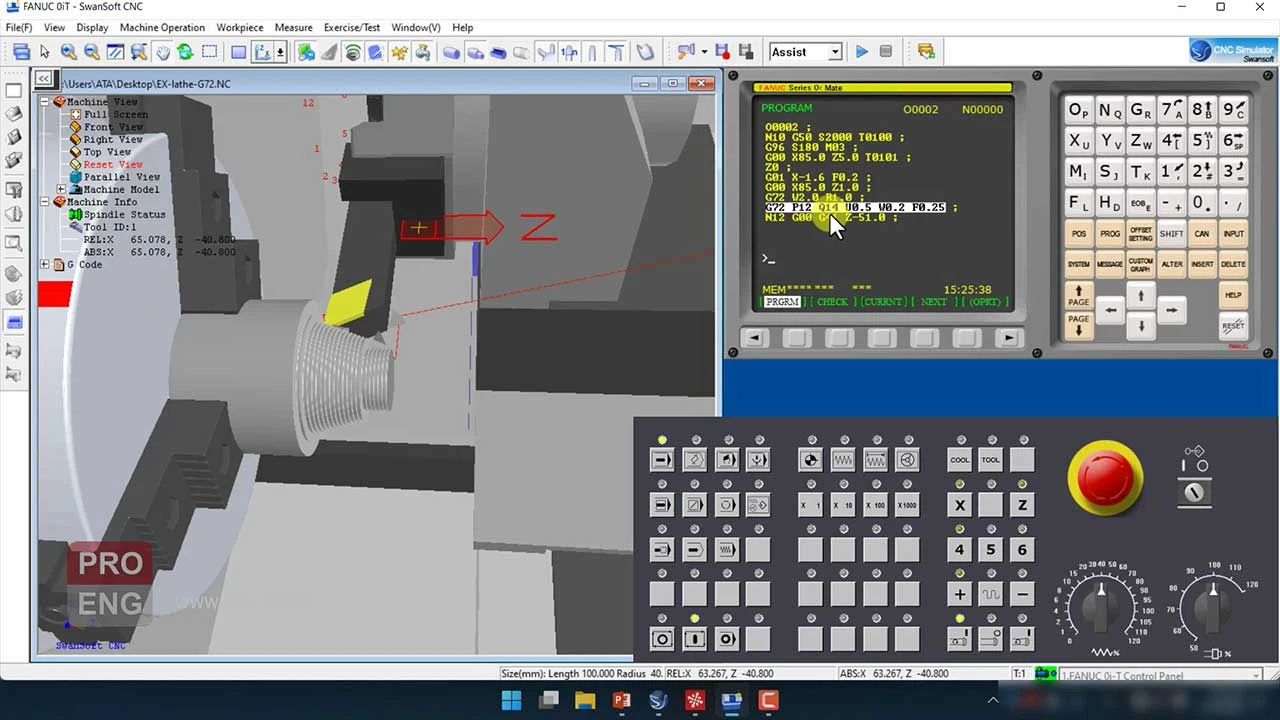This screenshot has height=720, width=1280.
Task: Open the Machine Operation menu
Action: (162, 27)
